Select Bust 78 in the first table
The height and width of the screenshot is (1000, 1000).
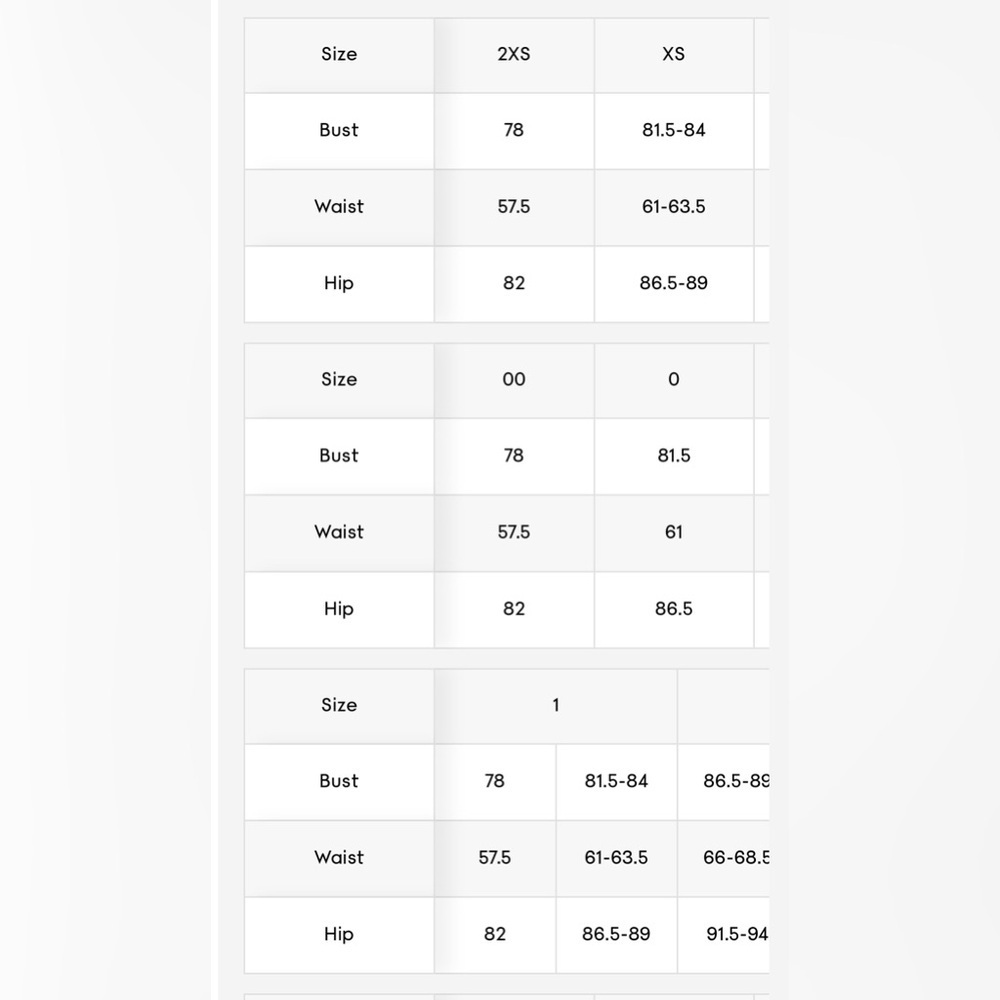(514, 131)
